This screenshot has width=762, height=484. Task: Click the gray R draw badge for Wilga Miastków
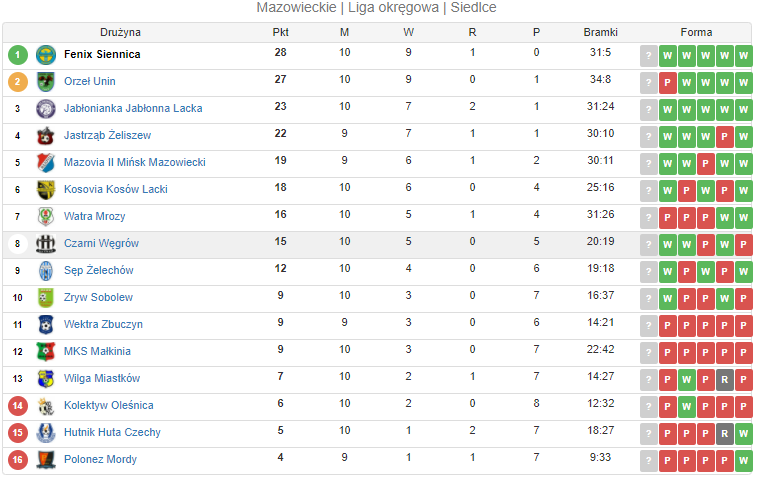(725, 380)
